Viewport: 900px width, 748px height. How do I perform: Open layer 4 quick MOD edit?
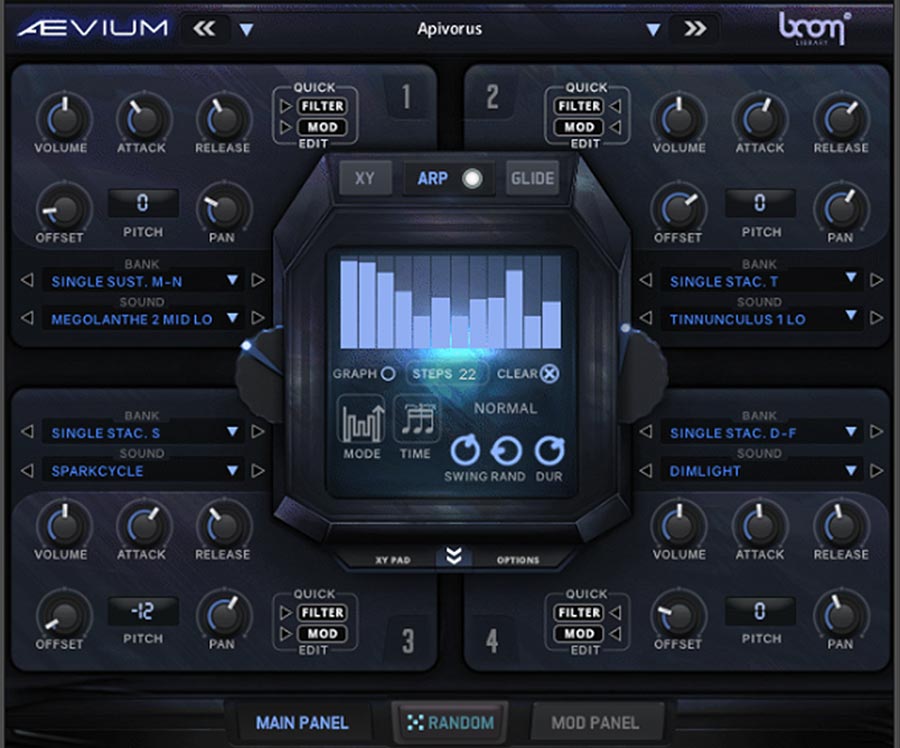(x=579, y=633)
